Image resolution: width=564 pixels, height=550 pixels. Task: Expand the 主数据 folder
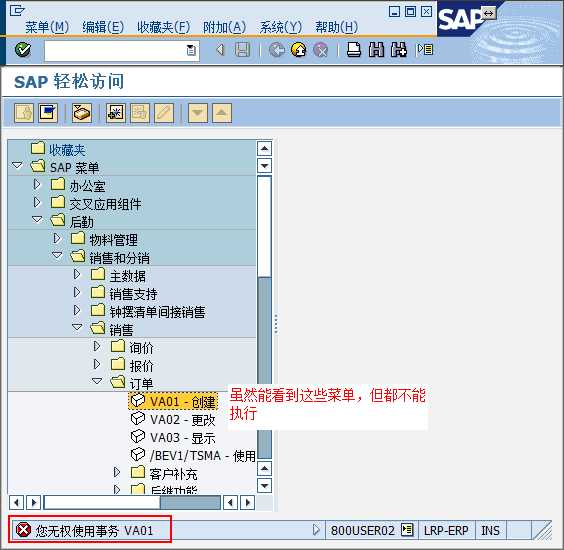coord(77,274)
